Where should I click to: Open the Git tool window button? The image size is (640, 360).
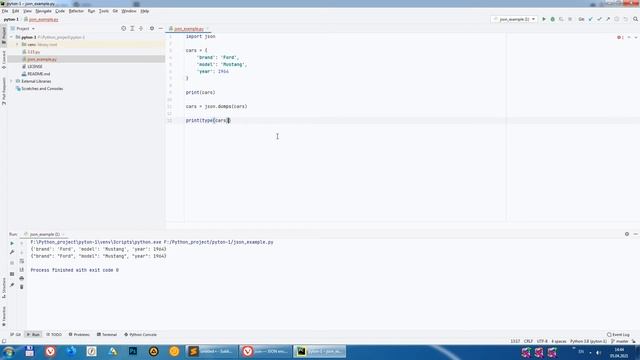(x=16, y=335)
